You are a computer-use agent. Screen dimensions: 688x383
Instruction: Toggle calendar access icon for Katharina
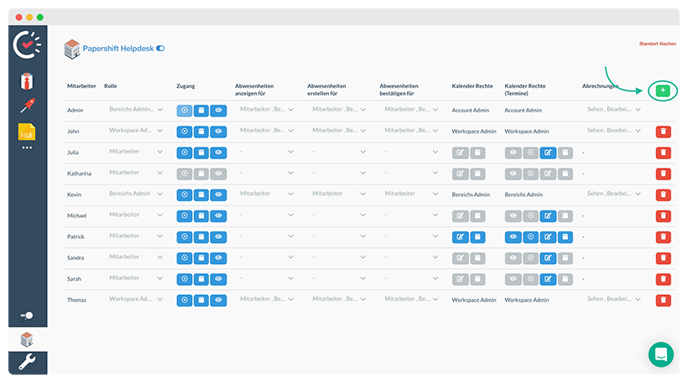pyautogui.click(x=201, y=173)
